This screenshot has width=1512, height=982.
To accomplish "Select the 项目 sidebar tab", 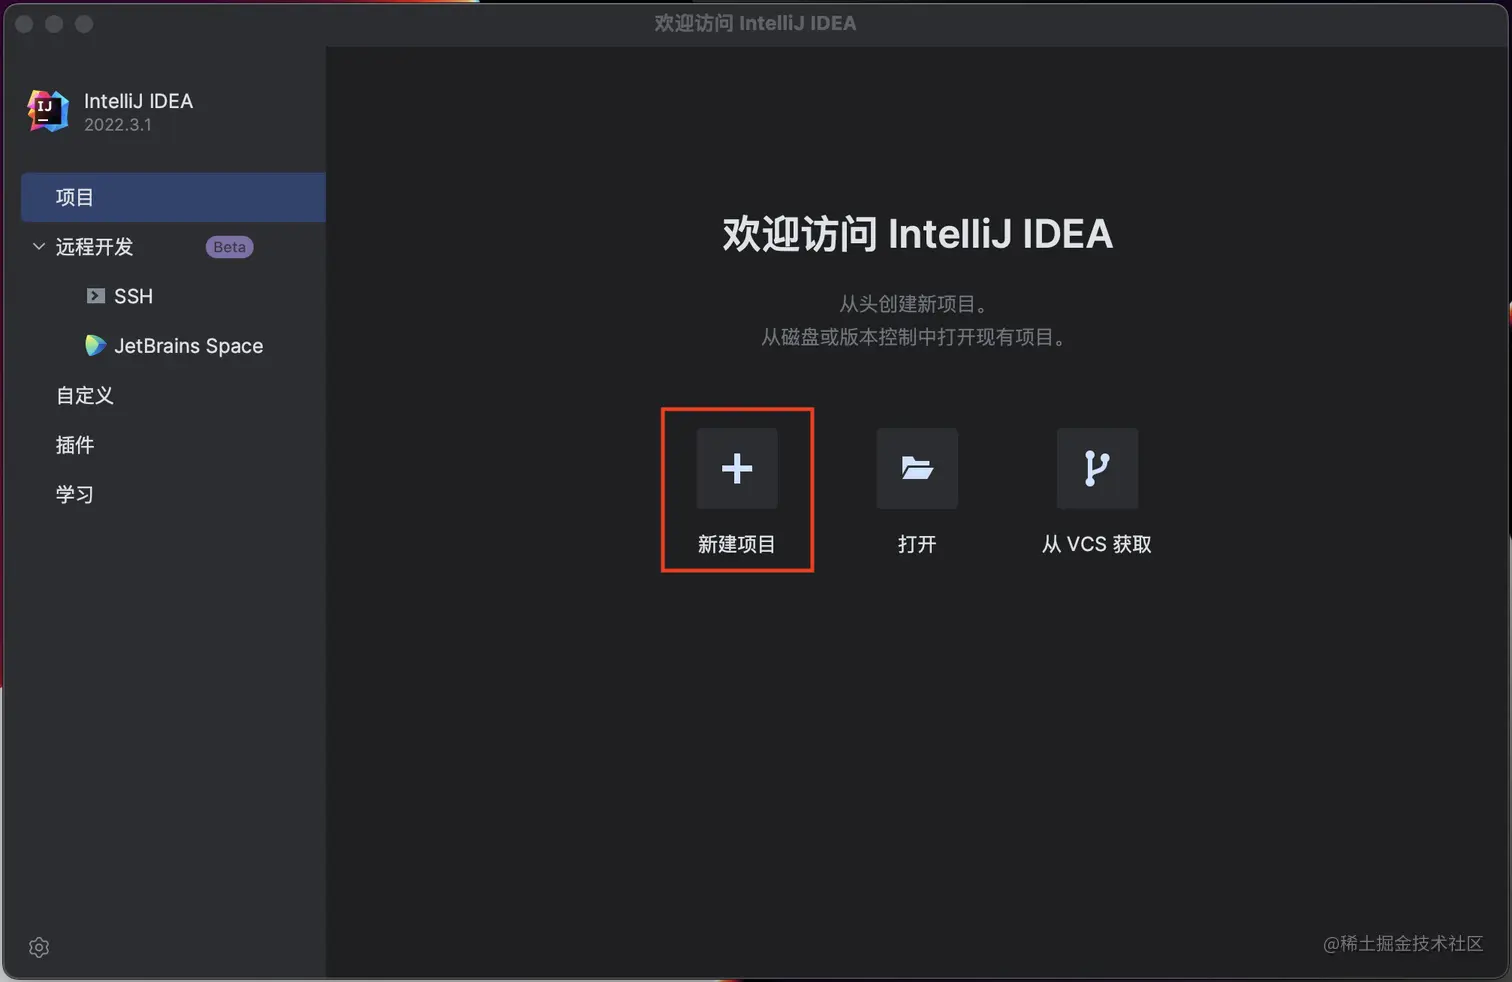I will (x=173, y=197).
